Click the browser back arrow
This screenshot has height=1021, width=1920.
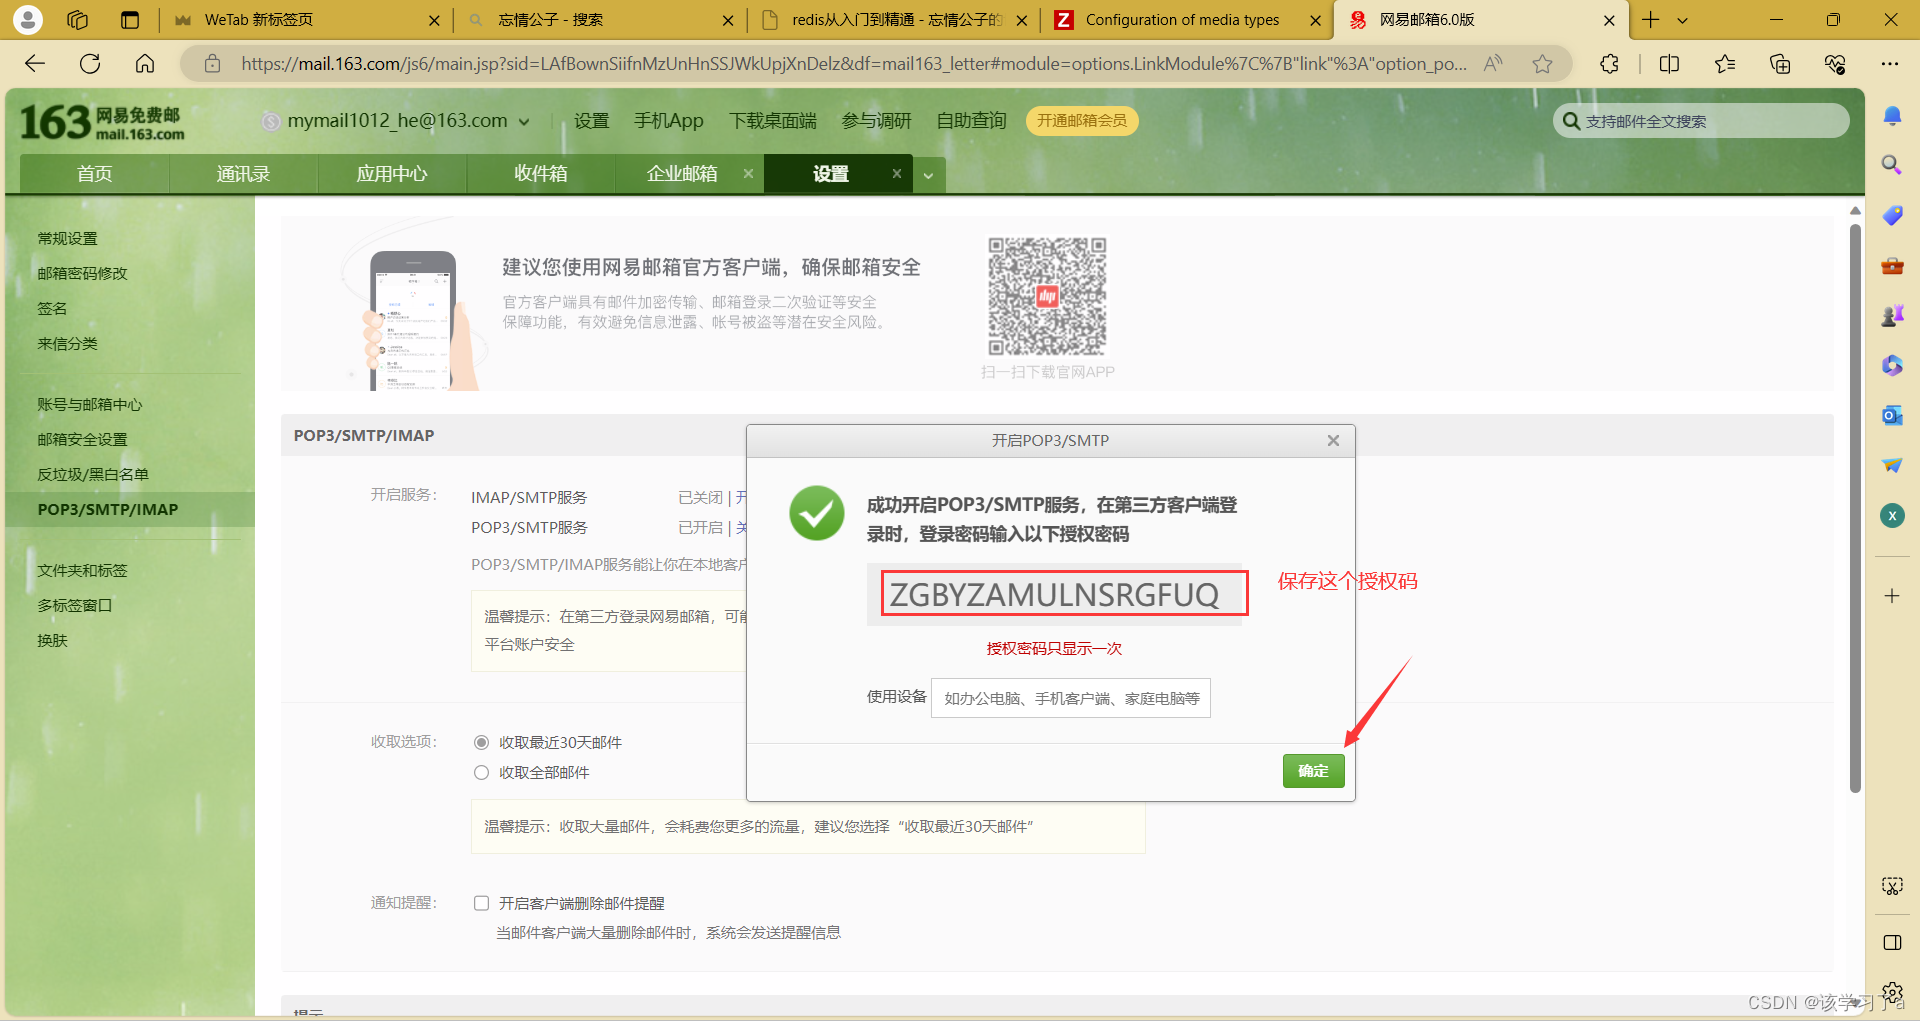(35, 64)
